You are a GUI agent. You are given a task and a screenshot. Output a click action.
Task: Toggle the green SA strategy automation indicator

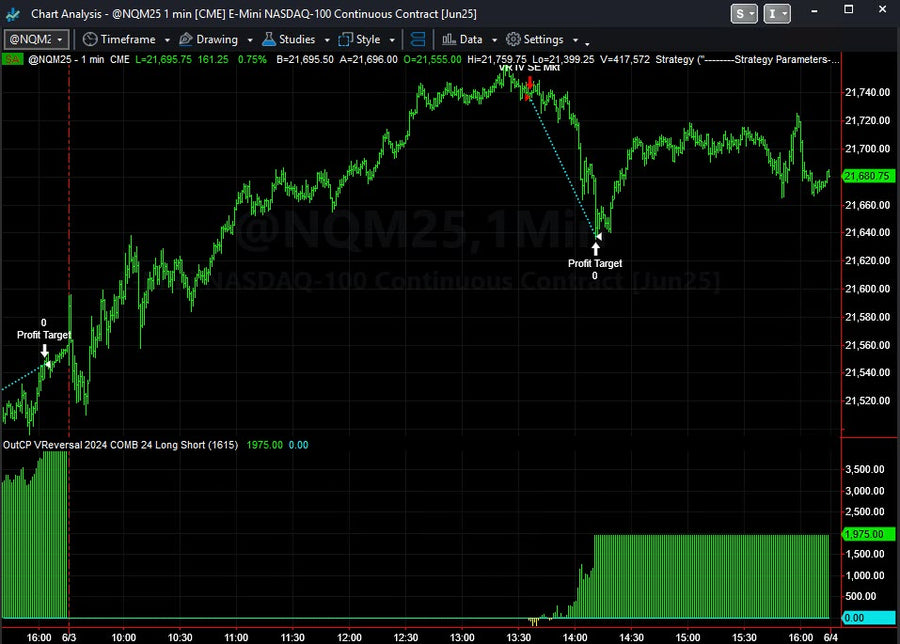[x=12, y=59]
